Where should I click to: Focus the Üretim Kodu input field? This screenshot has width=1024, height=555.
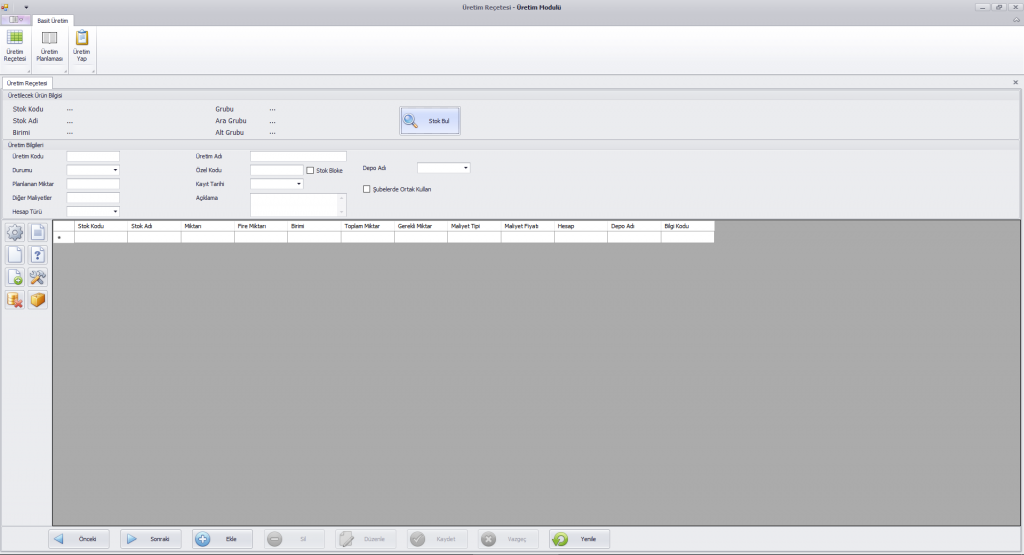point(93,157)
